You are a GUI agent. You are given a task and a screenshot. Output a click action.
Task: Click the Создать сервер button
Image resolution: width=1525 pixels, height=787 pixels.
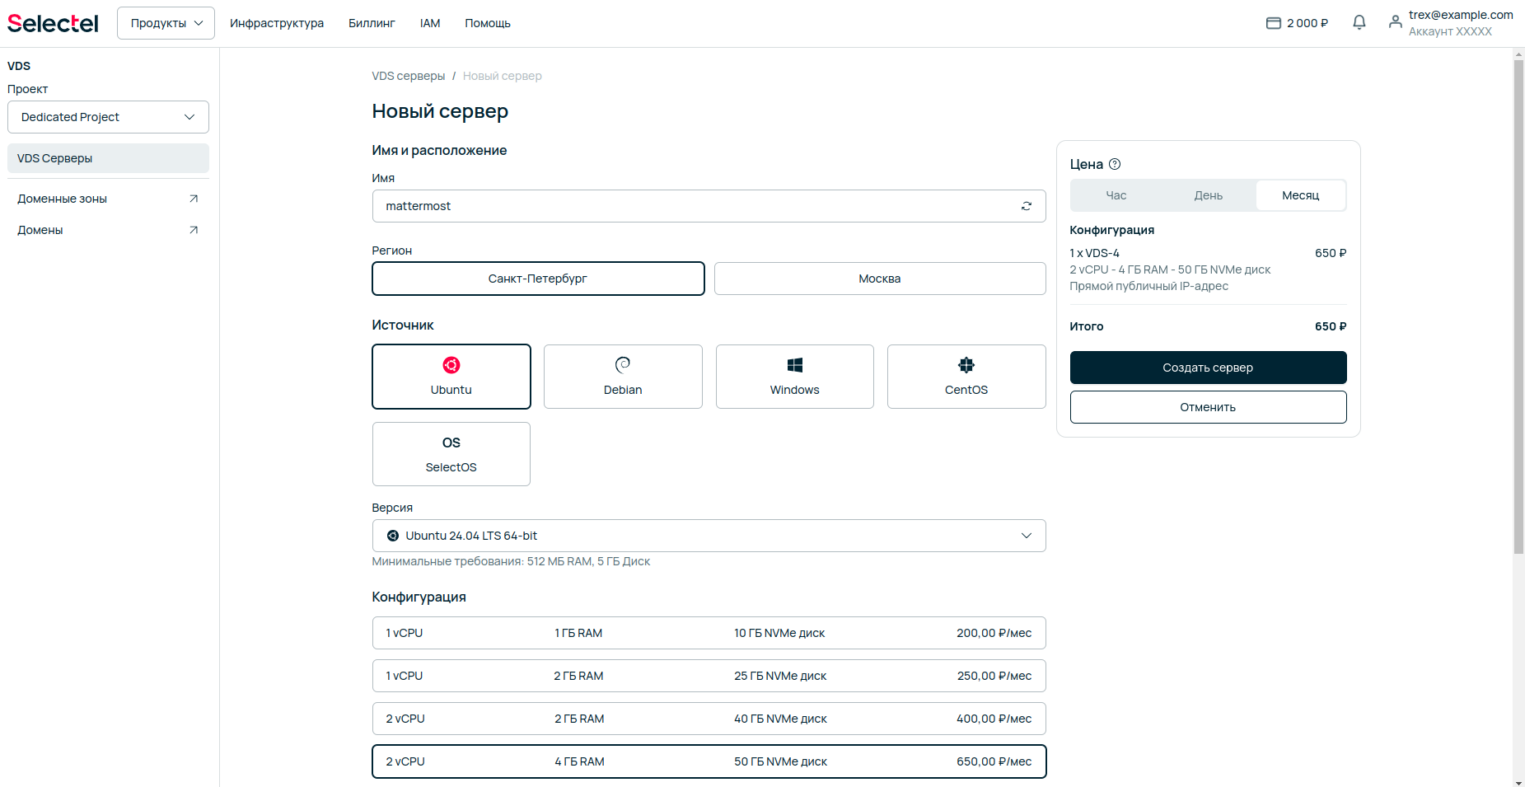coord(1208,368)
